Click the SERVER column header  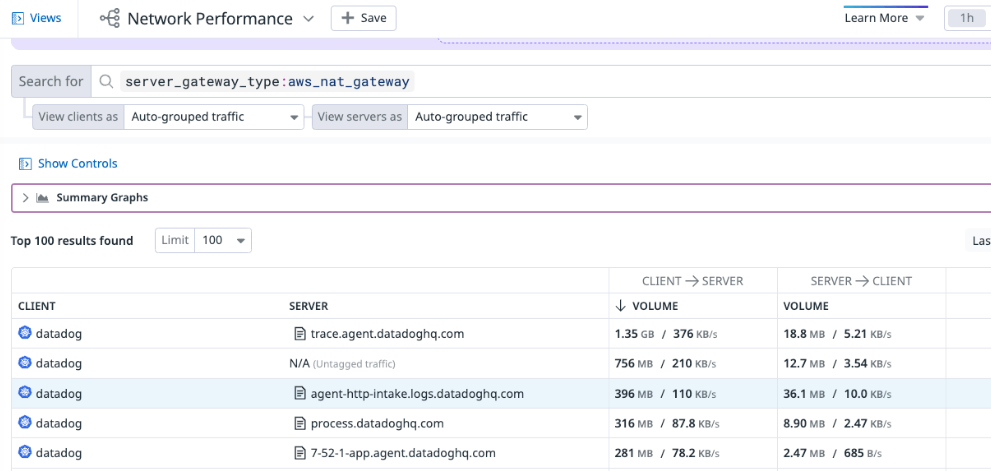tap(308, 307)
